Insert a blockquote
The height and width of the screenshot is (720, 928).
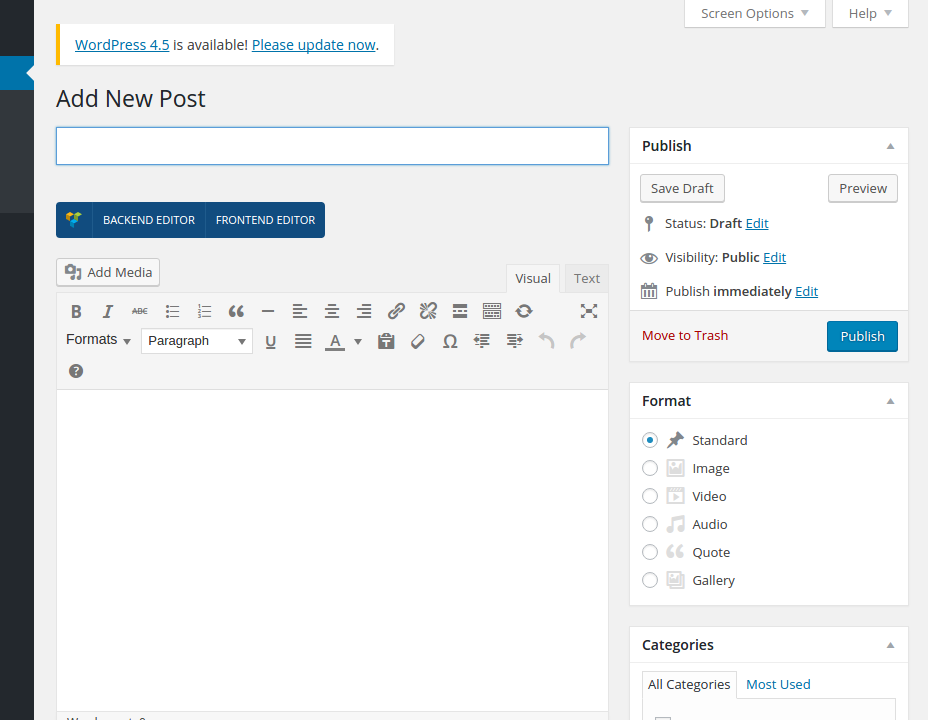[236, 311]
